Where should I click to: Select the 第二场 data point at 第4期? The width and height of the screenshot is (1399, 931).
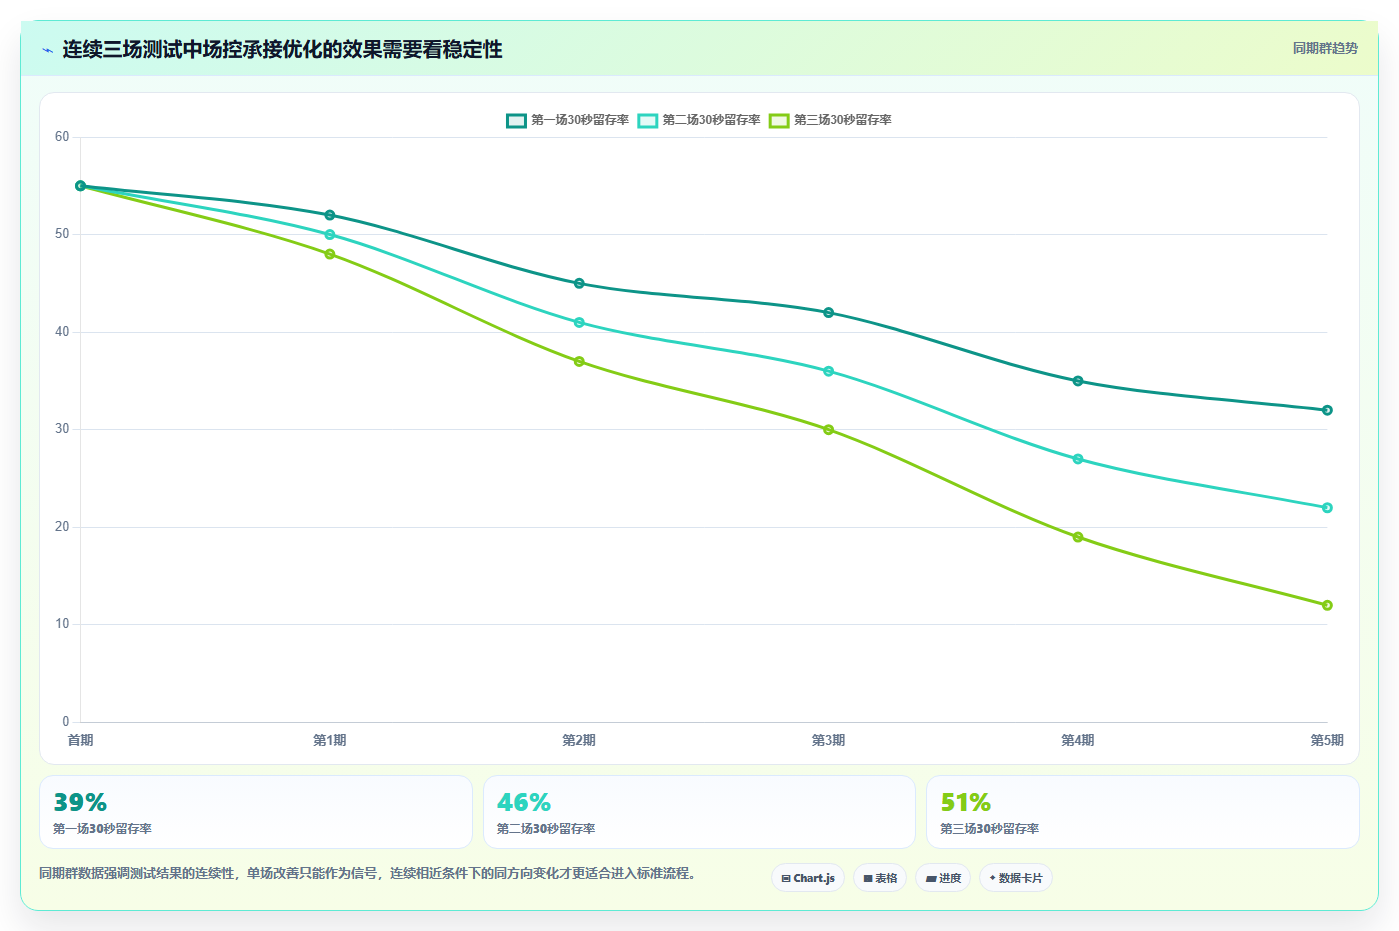pyautogui.click(x=1078, y=459)
